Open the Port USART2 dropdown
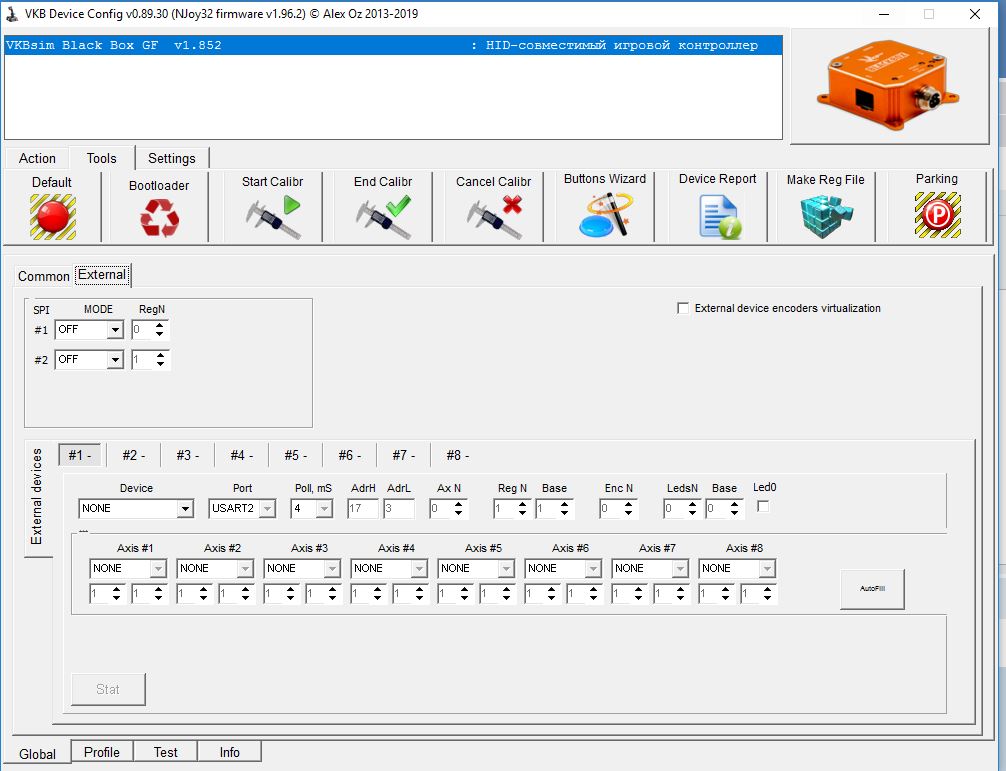Image resolution: width=1006 pixels, height=771 pixels. tap(242, 509)
